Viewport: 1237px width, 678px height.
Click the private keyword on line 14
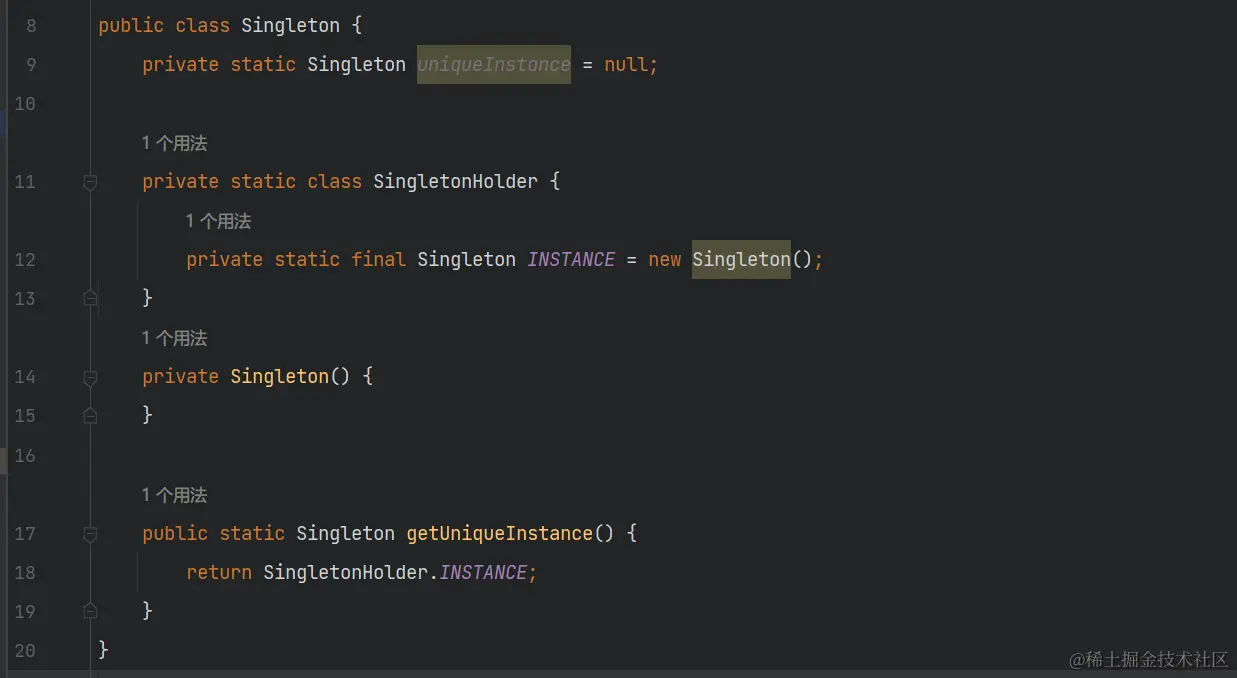pos(181,377)
